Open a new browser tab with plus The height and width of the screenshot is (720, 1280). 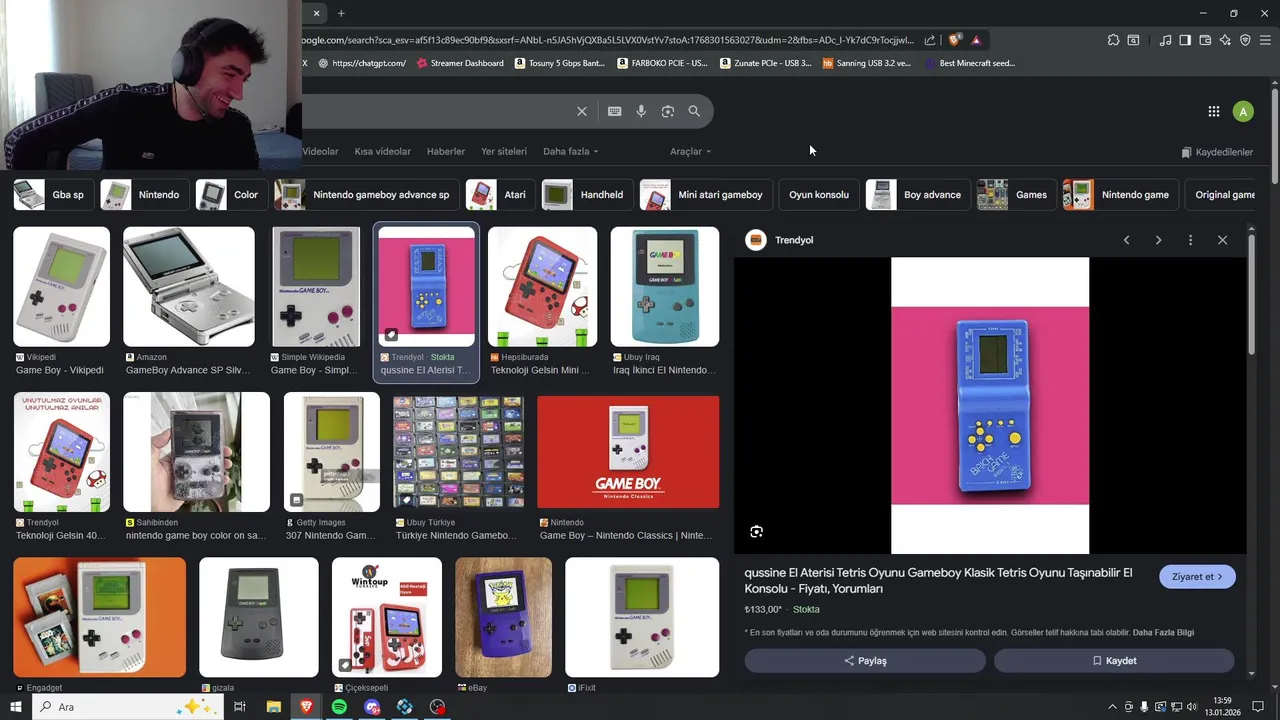pyautogui.click(x=341, y=13)
